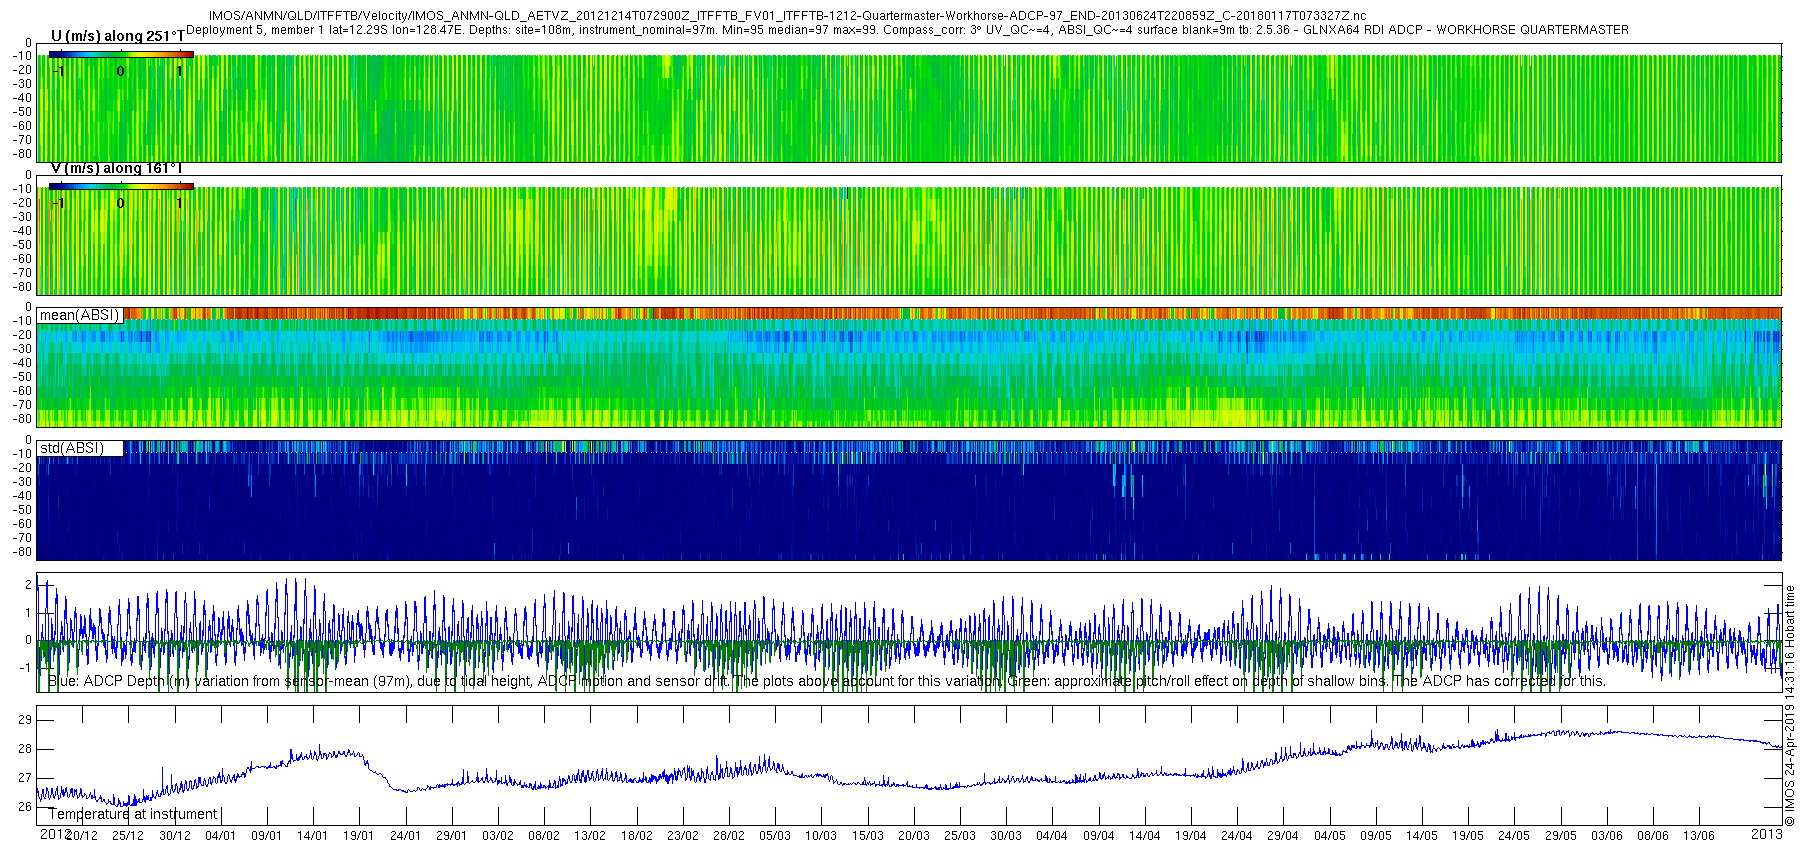Click the NetCDF file path title at the top

pyautogui.click(x=787, y=16)
